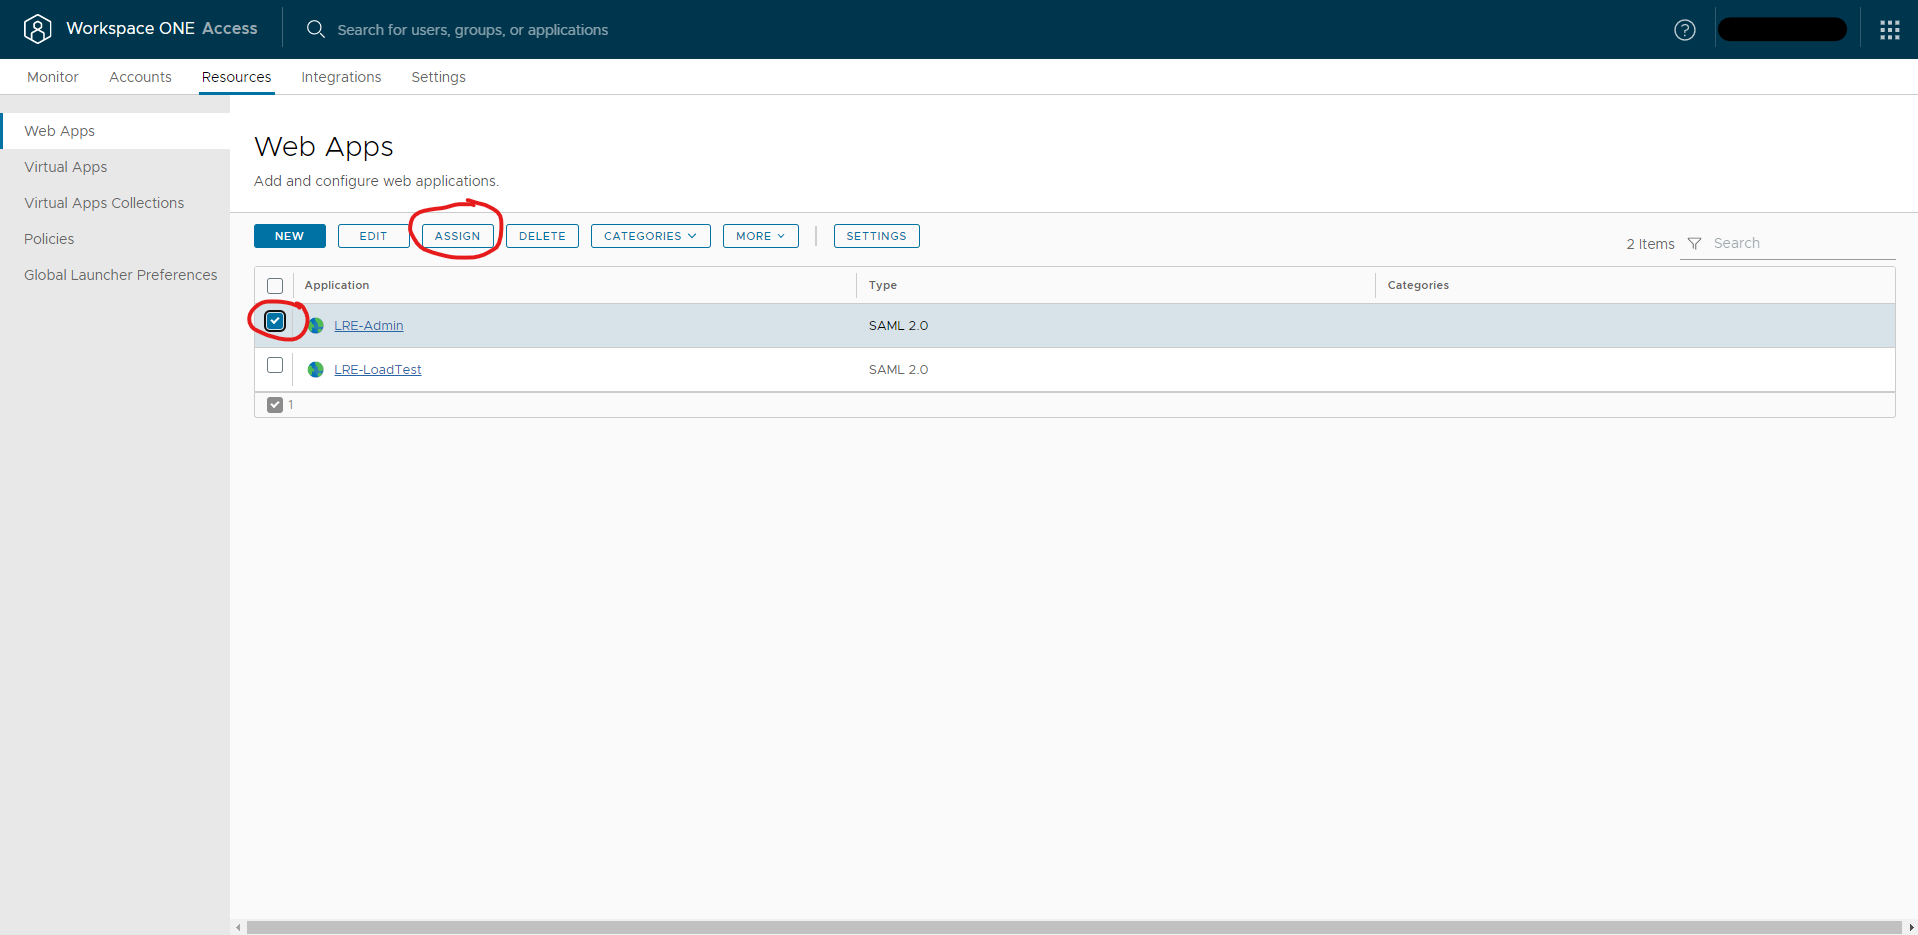
Task: Open Global Launcher Preferences in the sidebar
Action: point(120,274)
